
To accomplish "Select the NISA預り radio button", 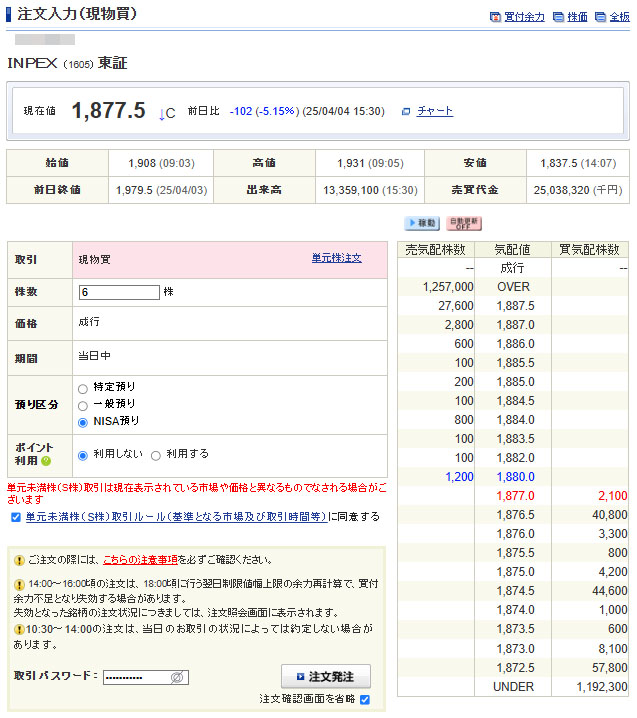I will click(x=83, y=422).
